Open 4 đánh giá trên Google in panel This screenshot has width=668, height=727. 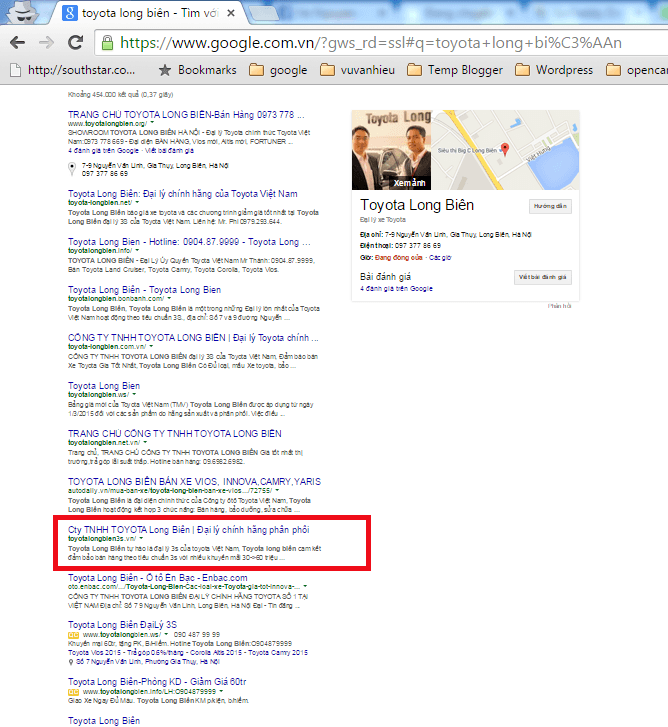[x=396, y=288]
